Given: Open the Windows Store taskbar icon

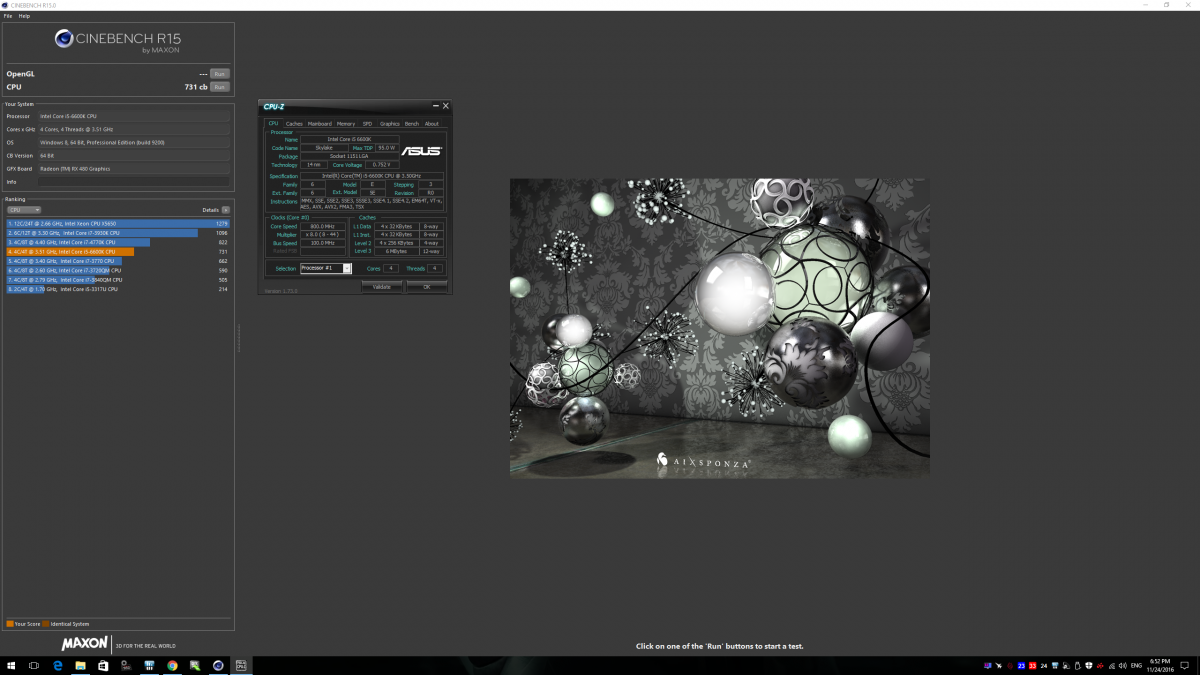Looking at the screenshot, I should 103,665.
